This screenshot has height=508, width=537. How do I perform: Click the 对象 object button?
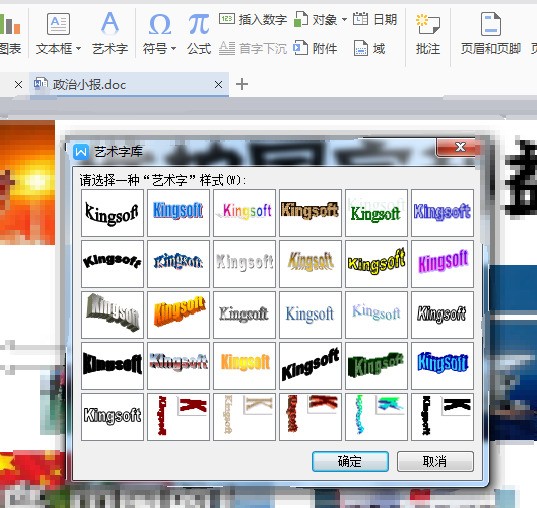click(x=315, y=20)
